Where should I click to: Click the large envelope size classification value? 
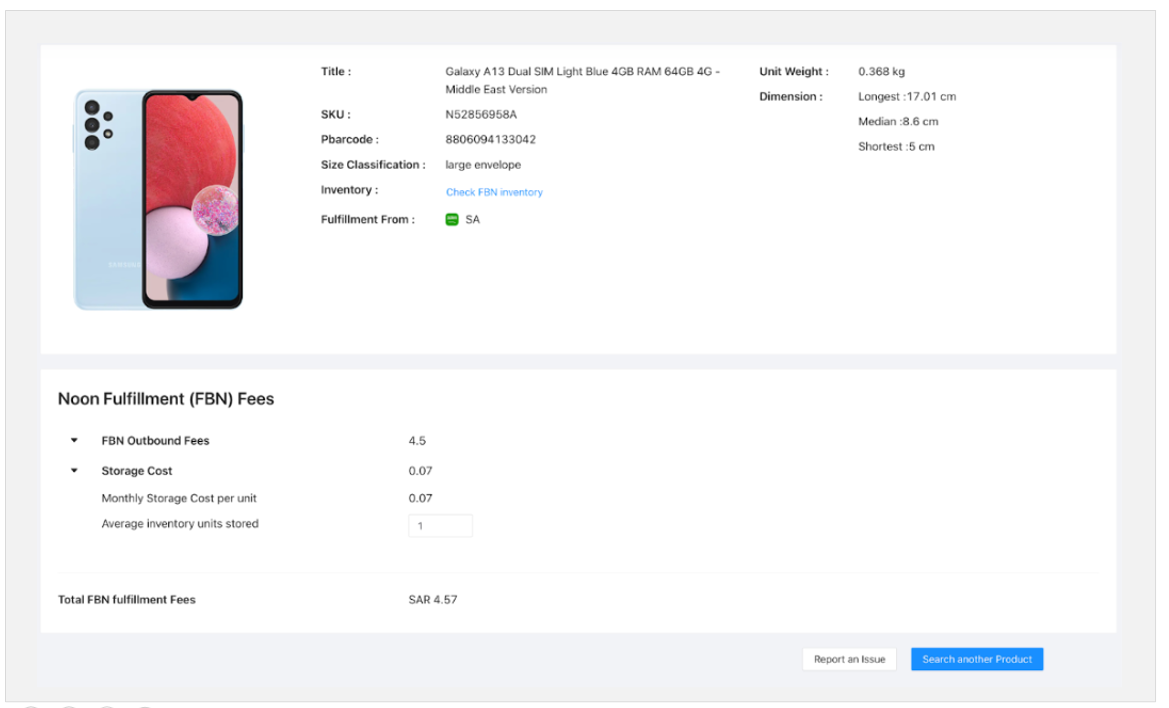point(483,165)
